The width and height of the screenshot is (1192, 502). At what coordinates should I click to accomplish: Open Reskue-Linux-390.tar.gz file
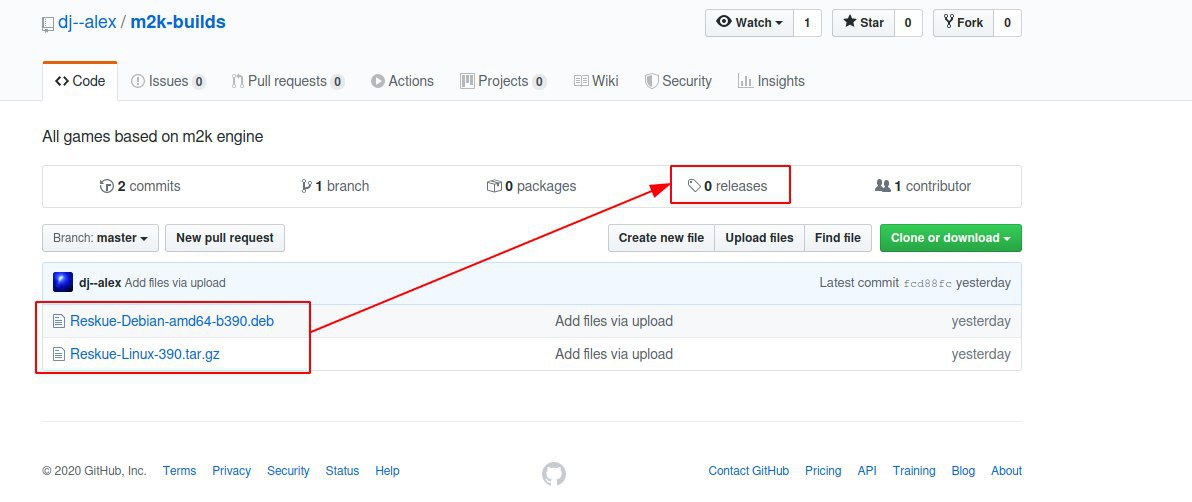(x=145, y=354)
